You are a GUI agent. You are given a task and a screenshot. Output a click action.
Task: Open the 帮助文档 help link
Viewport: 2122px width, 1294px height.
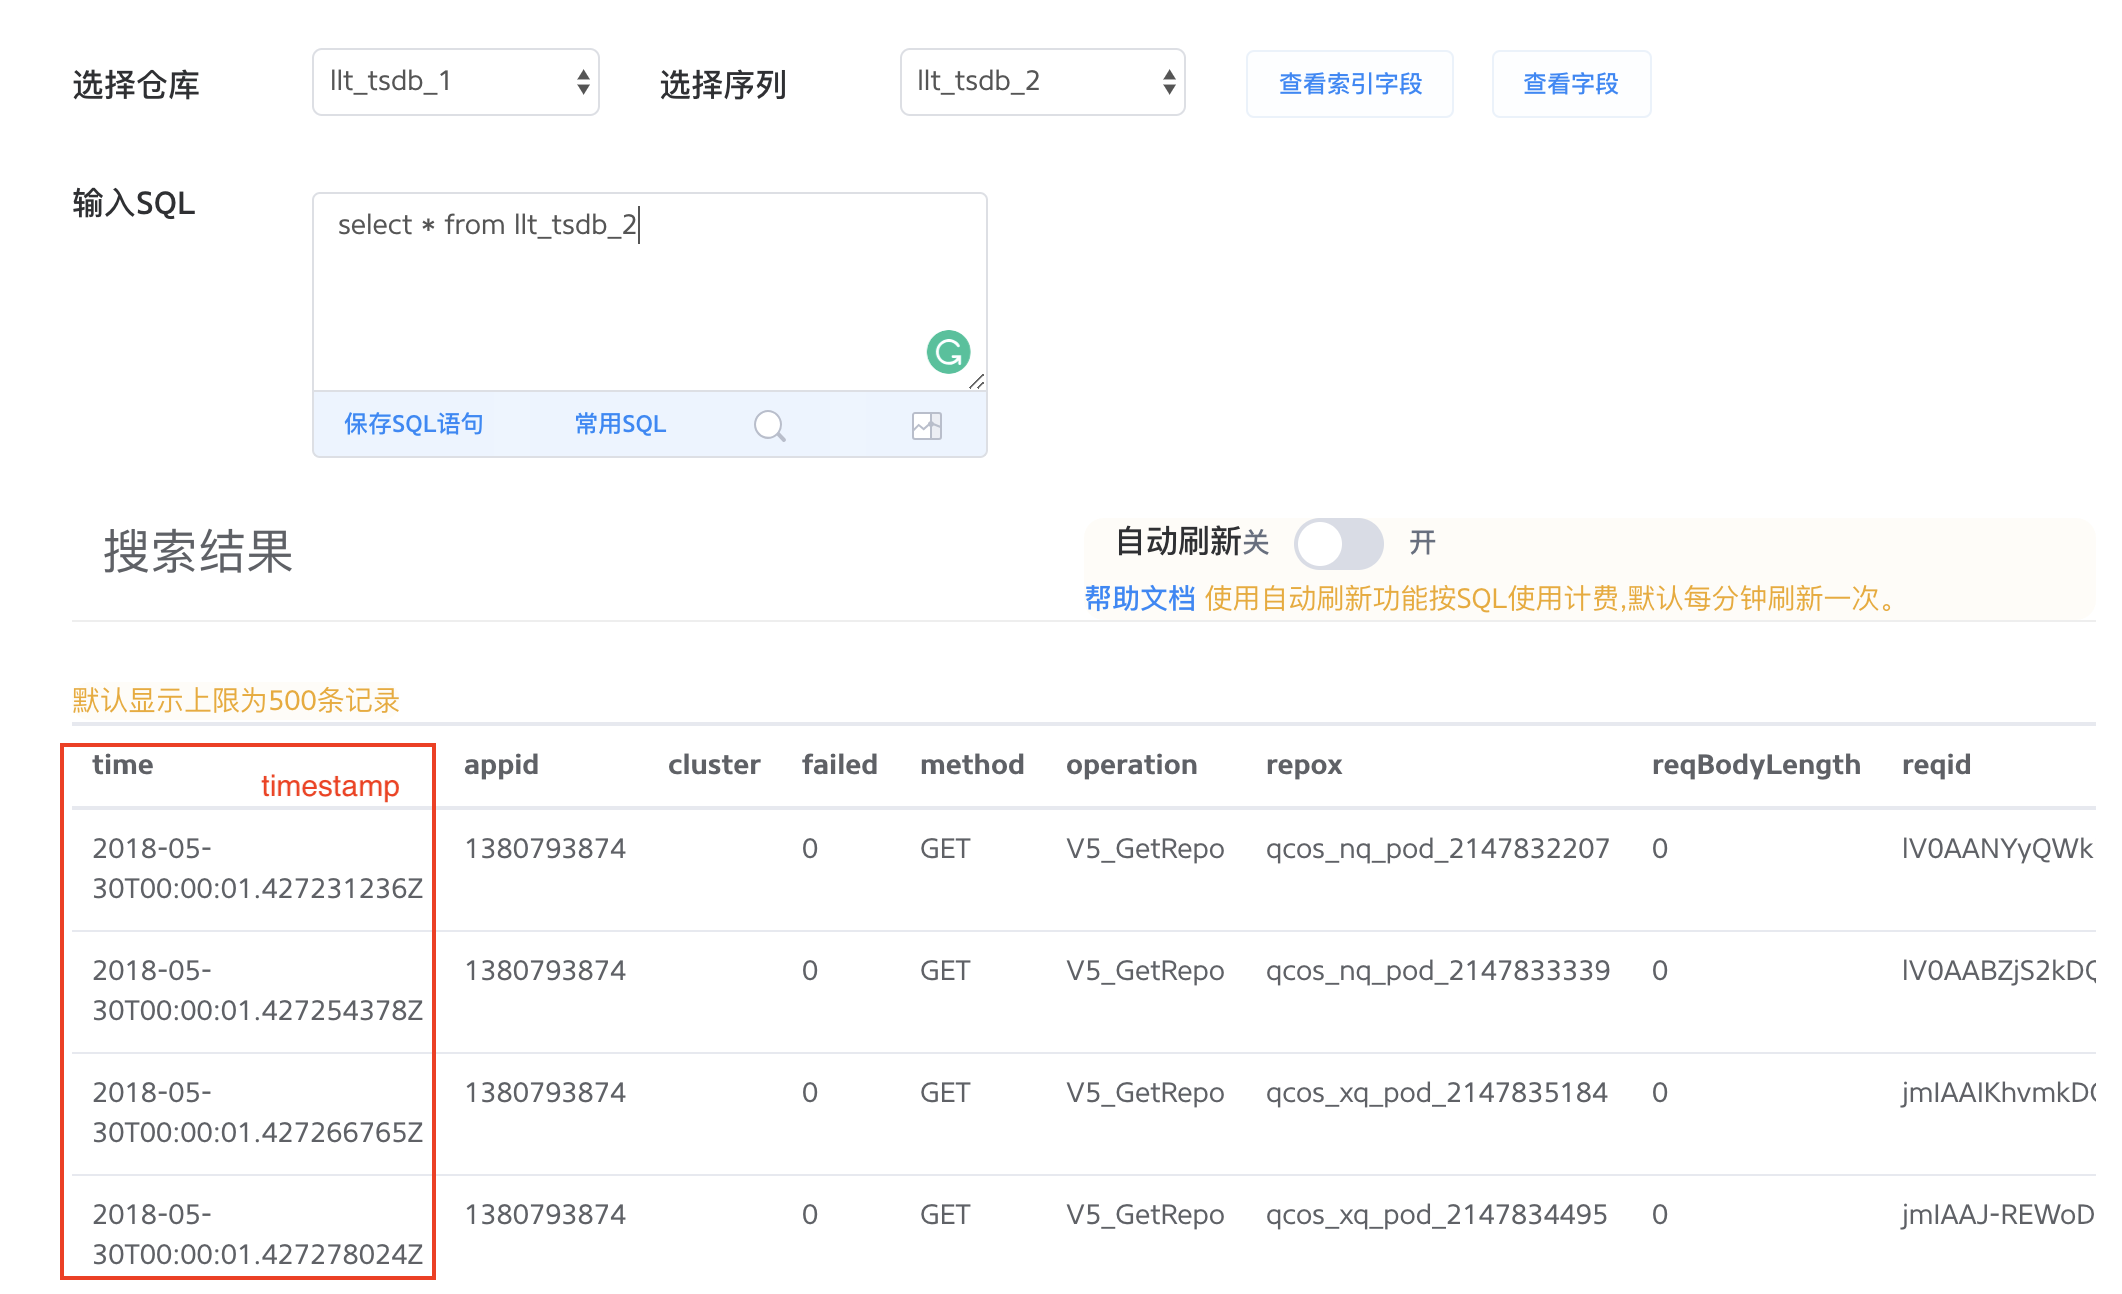pos(1139,598)
